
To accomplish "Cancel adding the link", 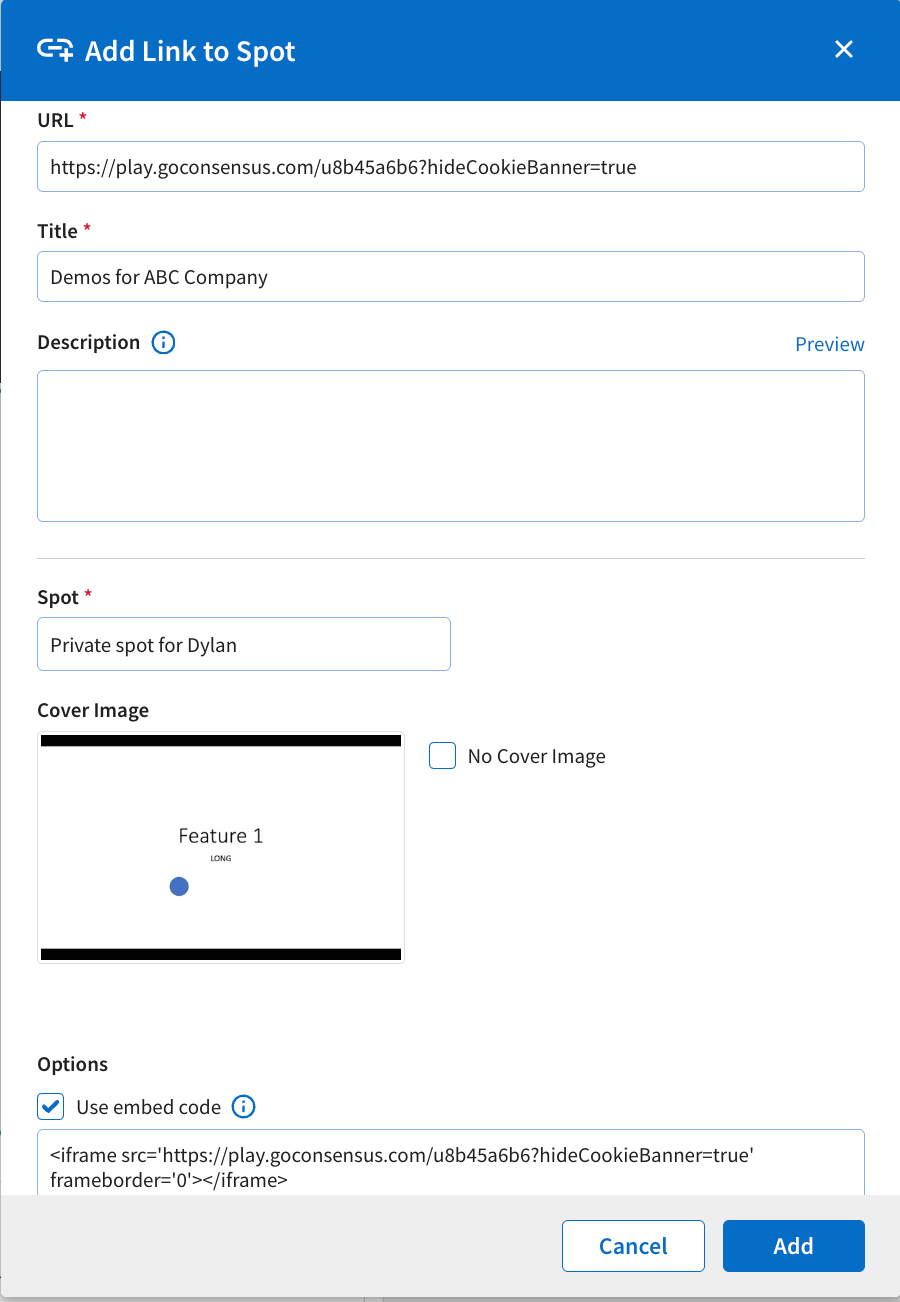I will click(633, 1246).
